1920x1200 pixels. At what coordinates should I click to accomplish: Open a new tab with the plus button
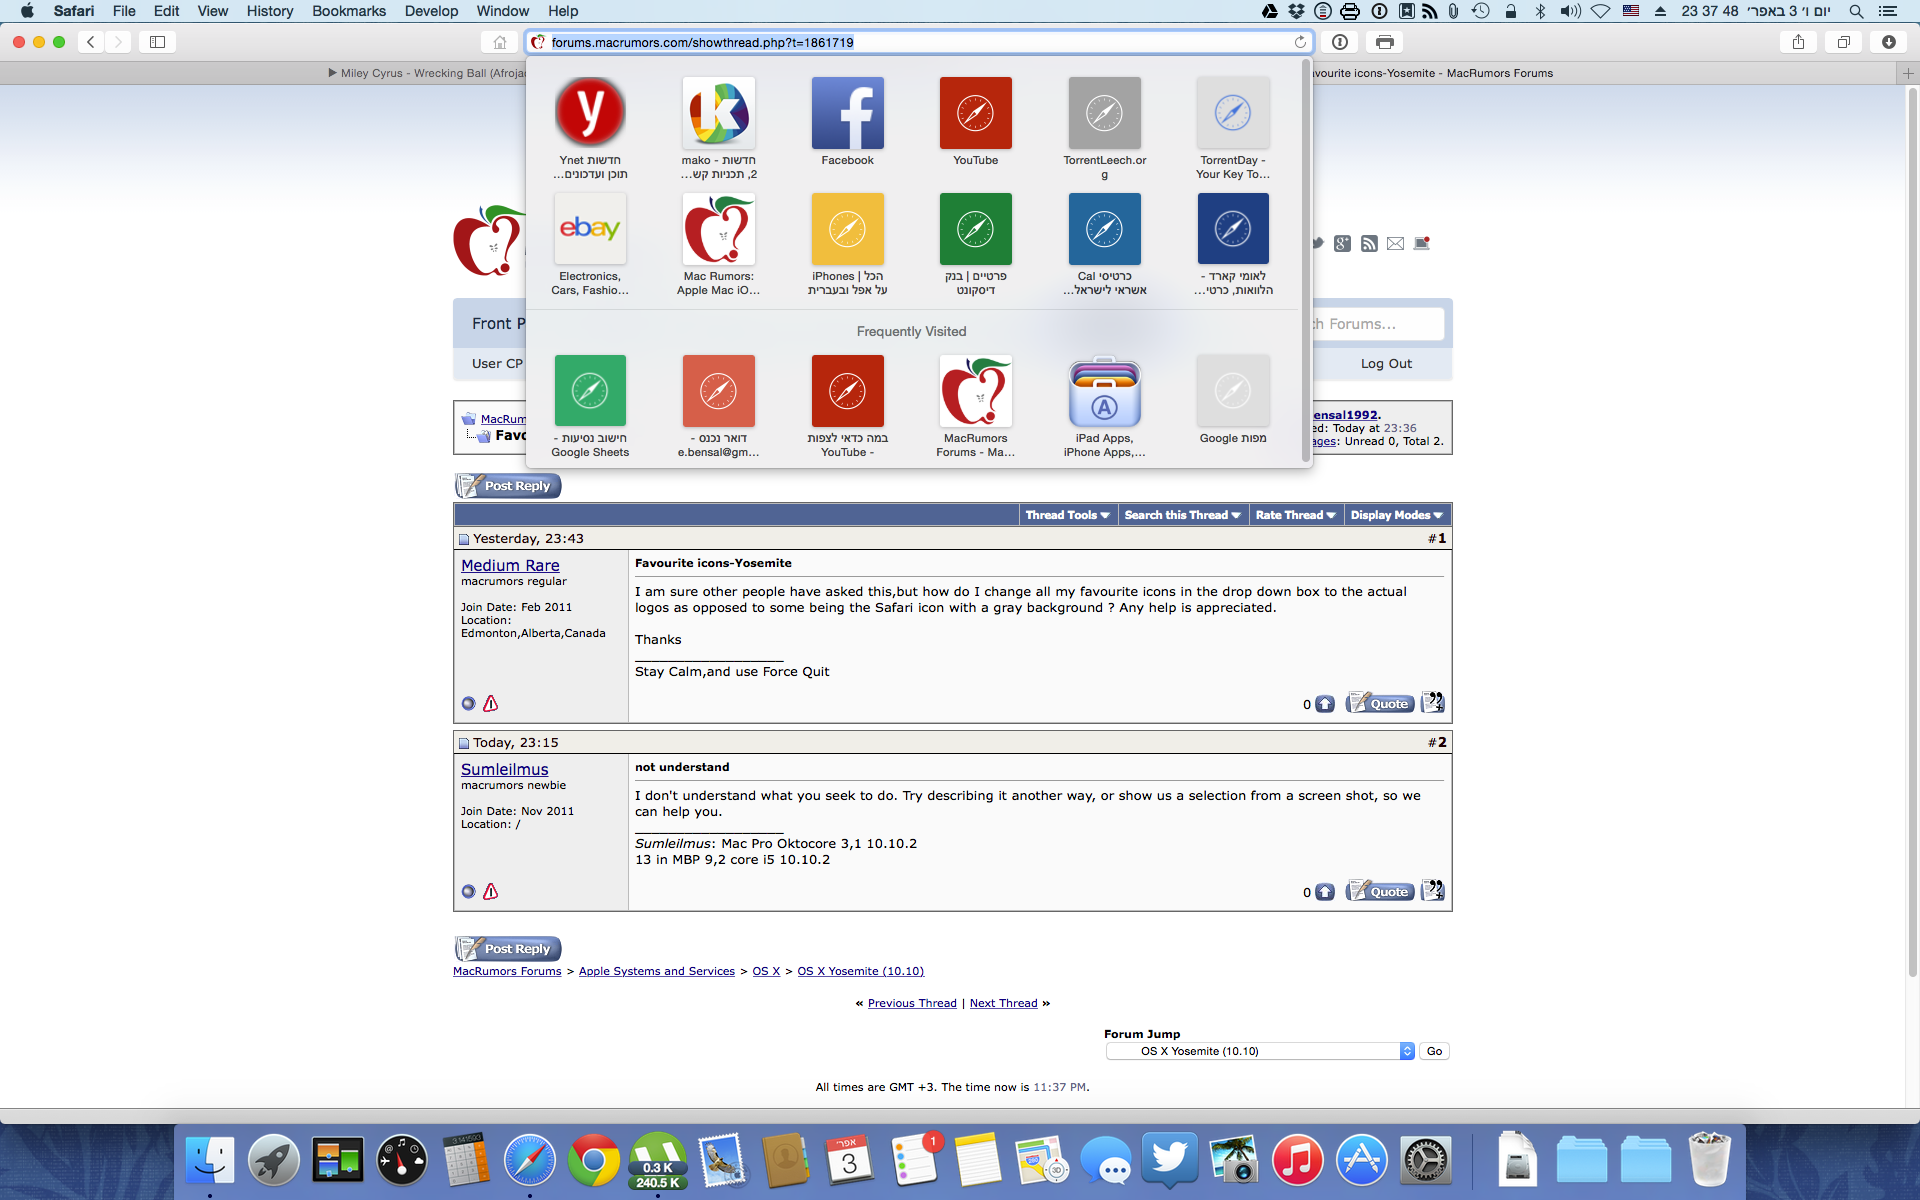(1907, 73)
